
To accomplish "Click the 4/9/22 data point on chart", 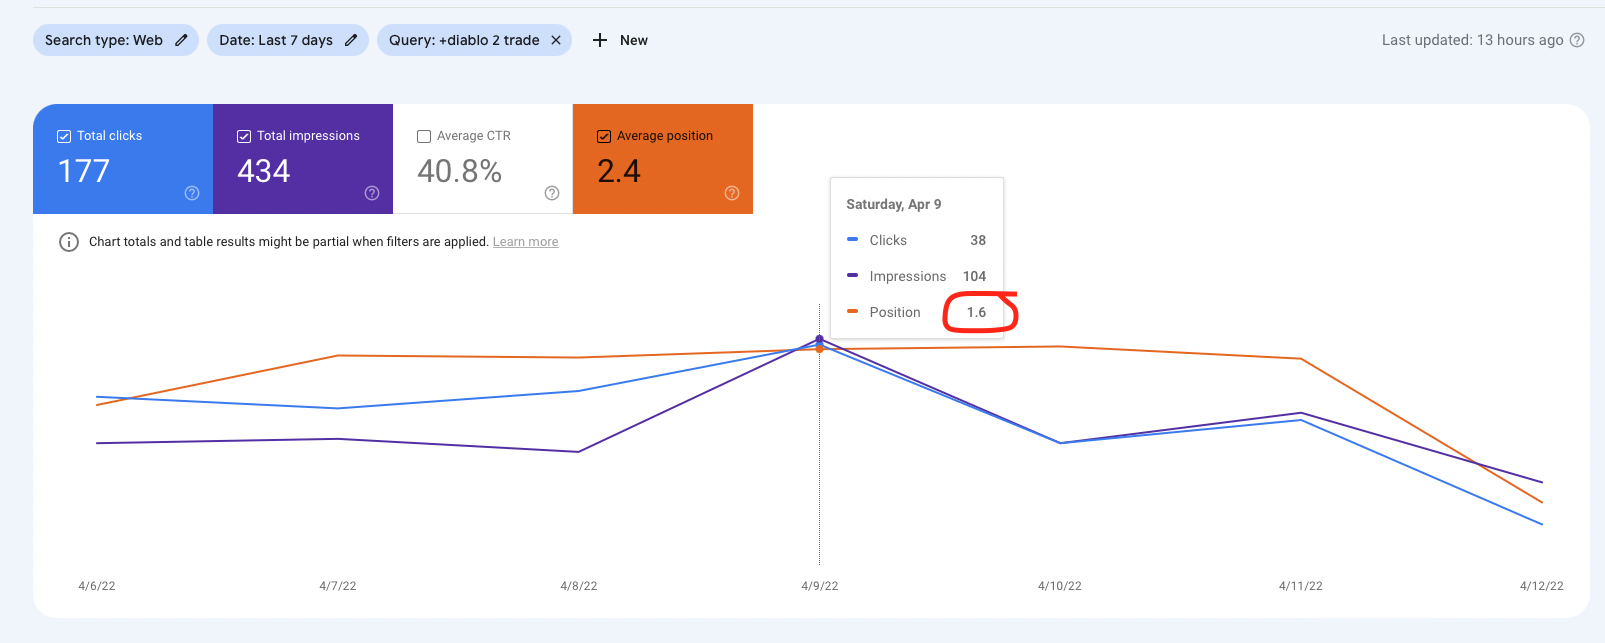I will pyautogui.click(x=820, y=340).
